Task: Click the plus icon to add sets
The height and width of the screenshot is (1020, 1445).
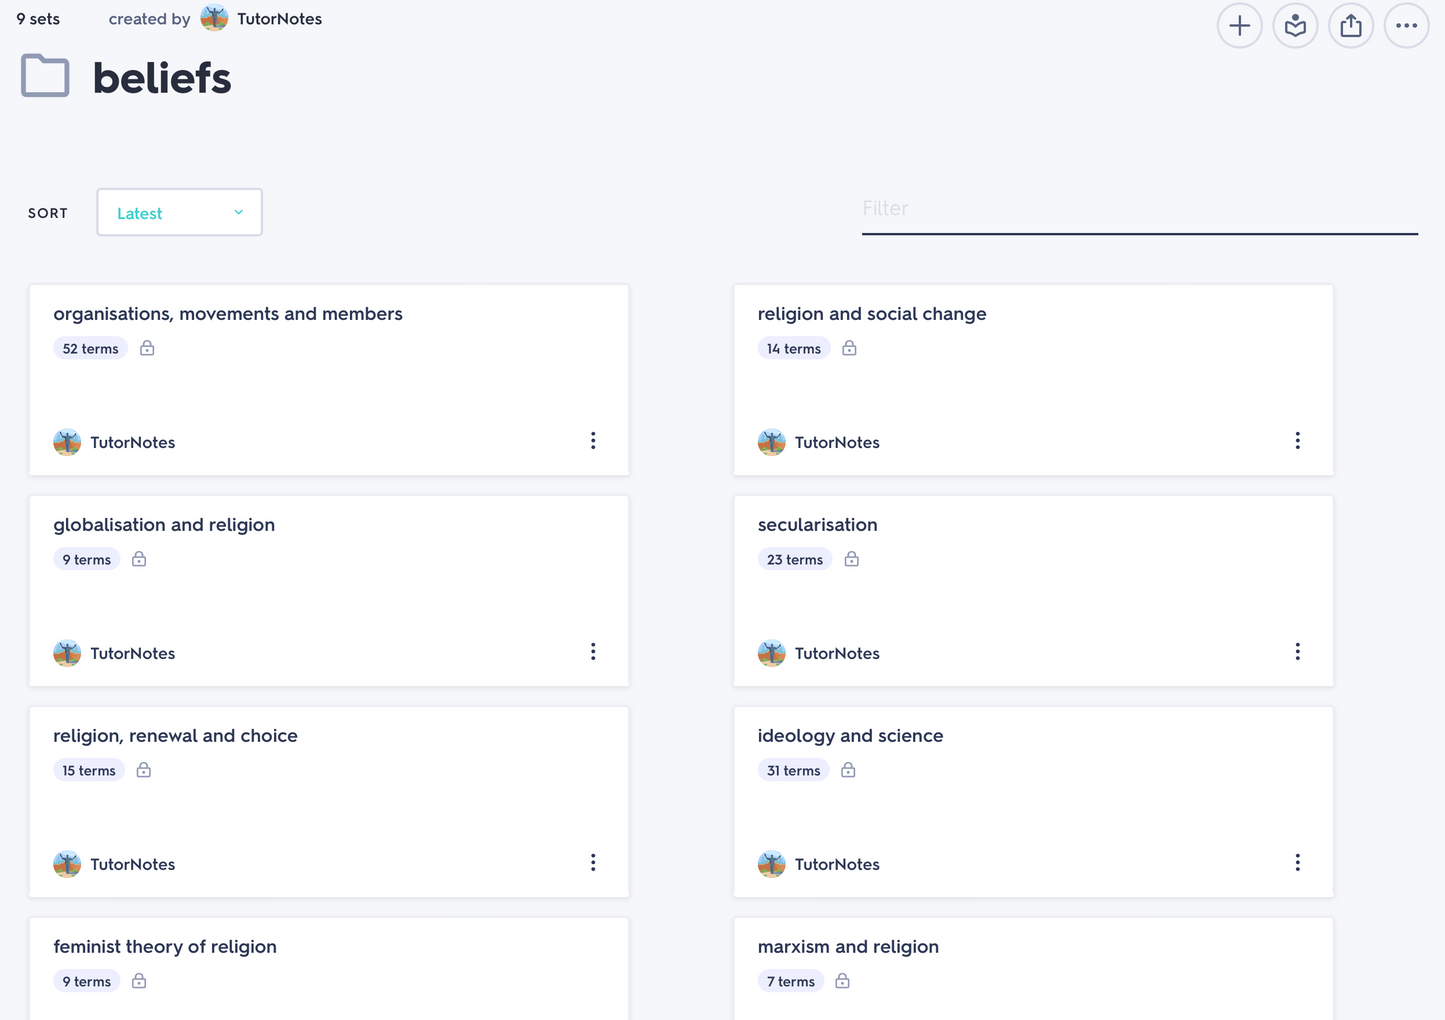Action: [x=1239, y=26]
